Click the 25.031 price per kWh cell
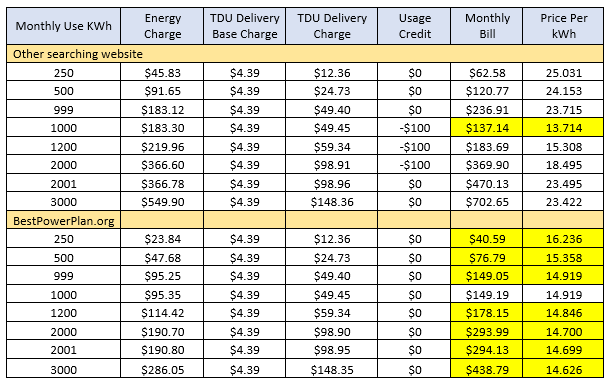This screenshot has height=383, width=612. pos(563,73)
